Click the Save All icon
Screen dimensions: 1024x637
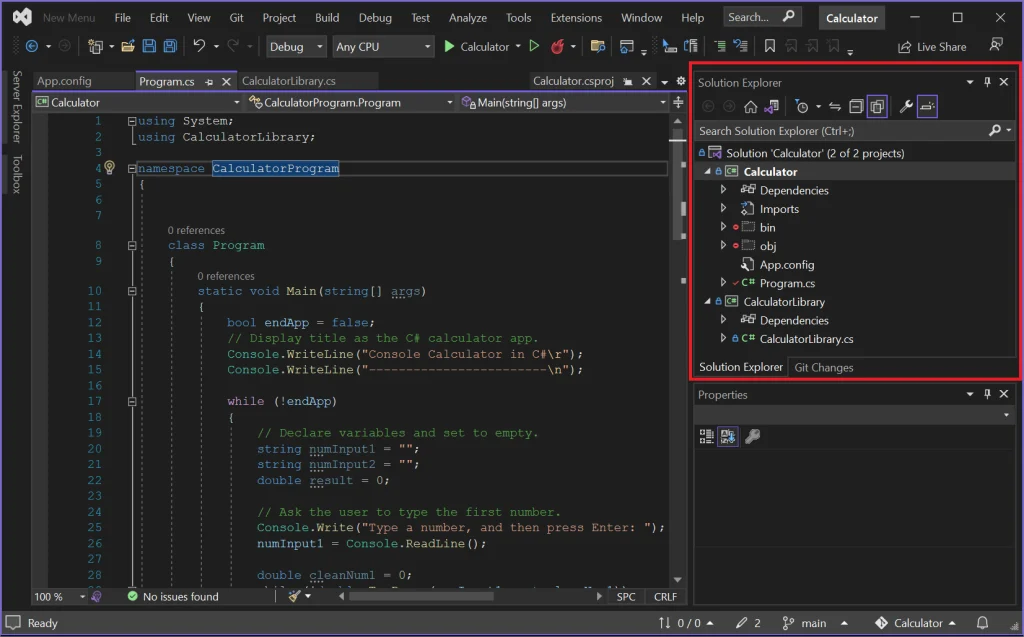pyautogui.click(x=170, y=46)
